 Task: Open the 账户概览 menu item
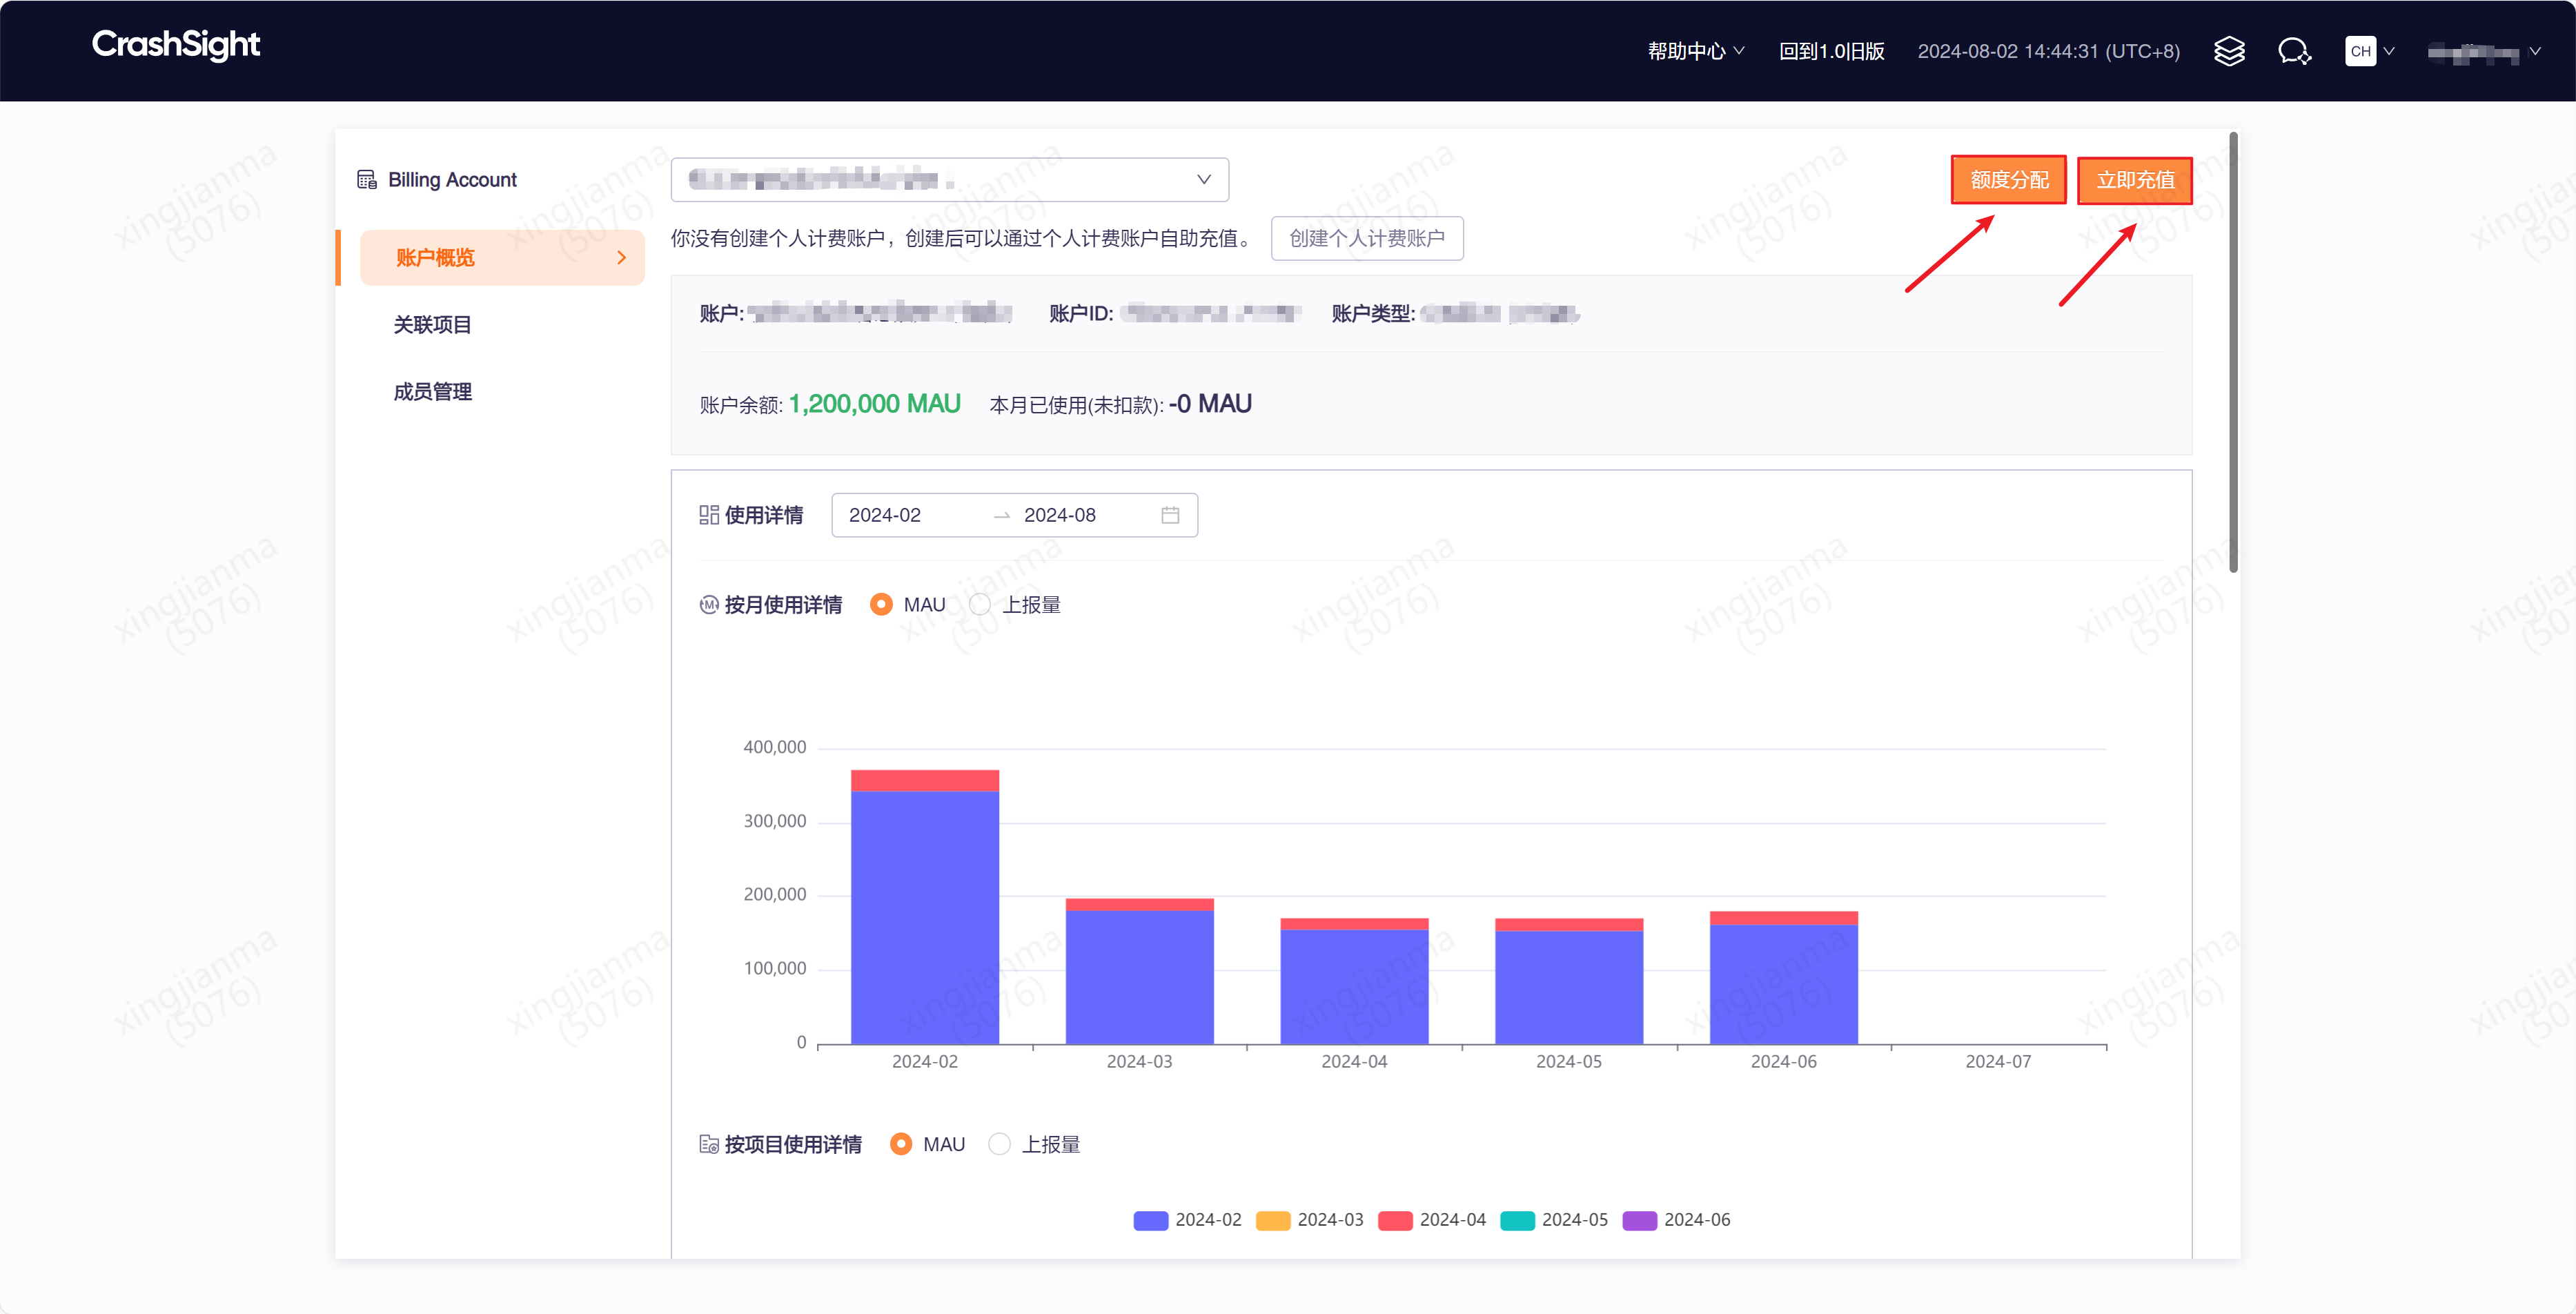pos(502,258)
